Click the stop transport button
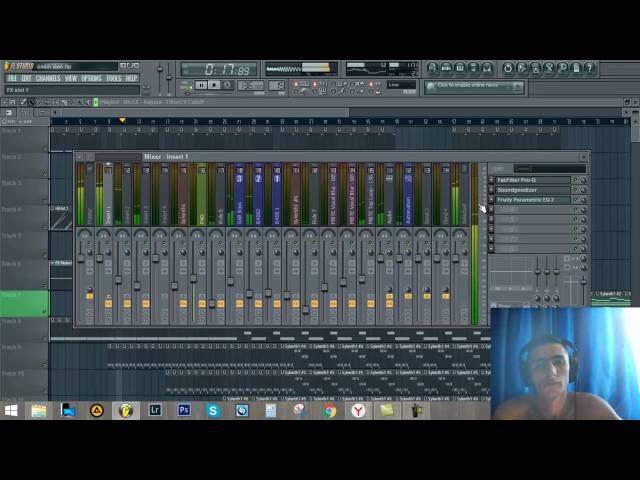 [x=214, y=85]
